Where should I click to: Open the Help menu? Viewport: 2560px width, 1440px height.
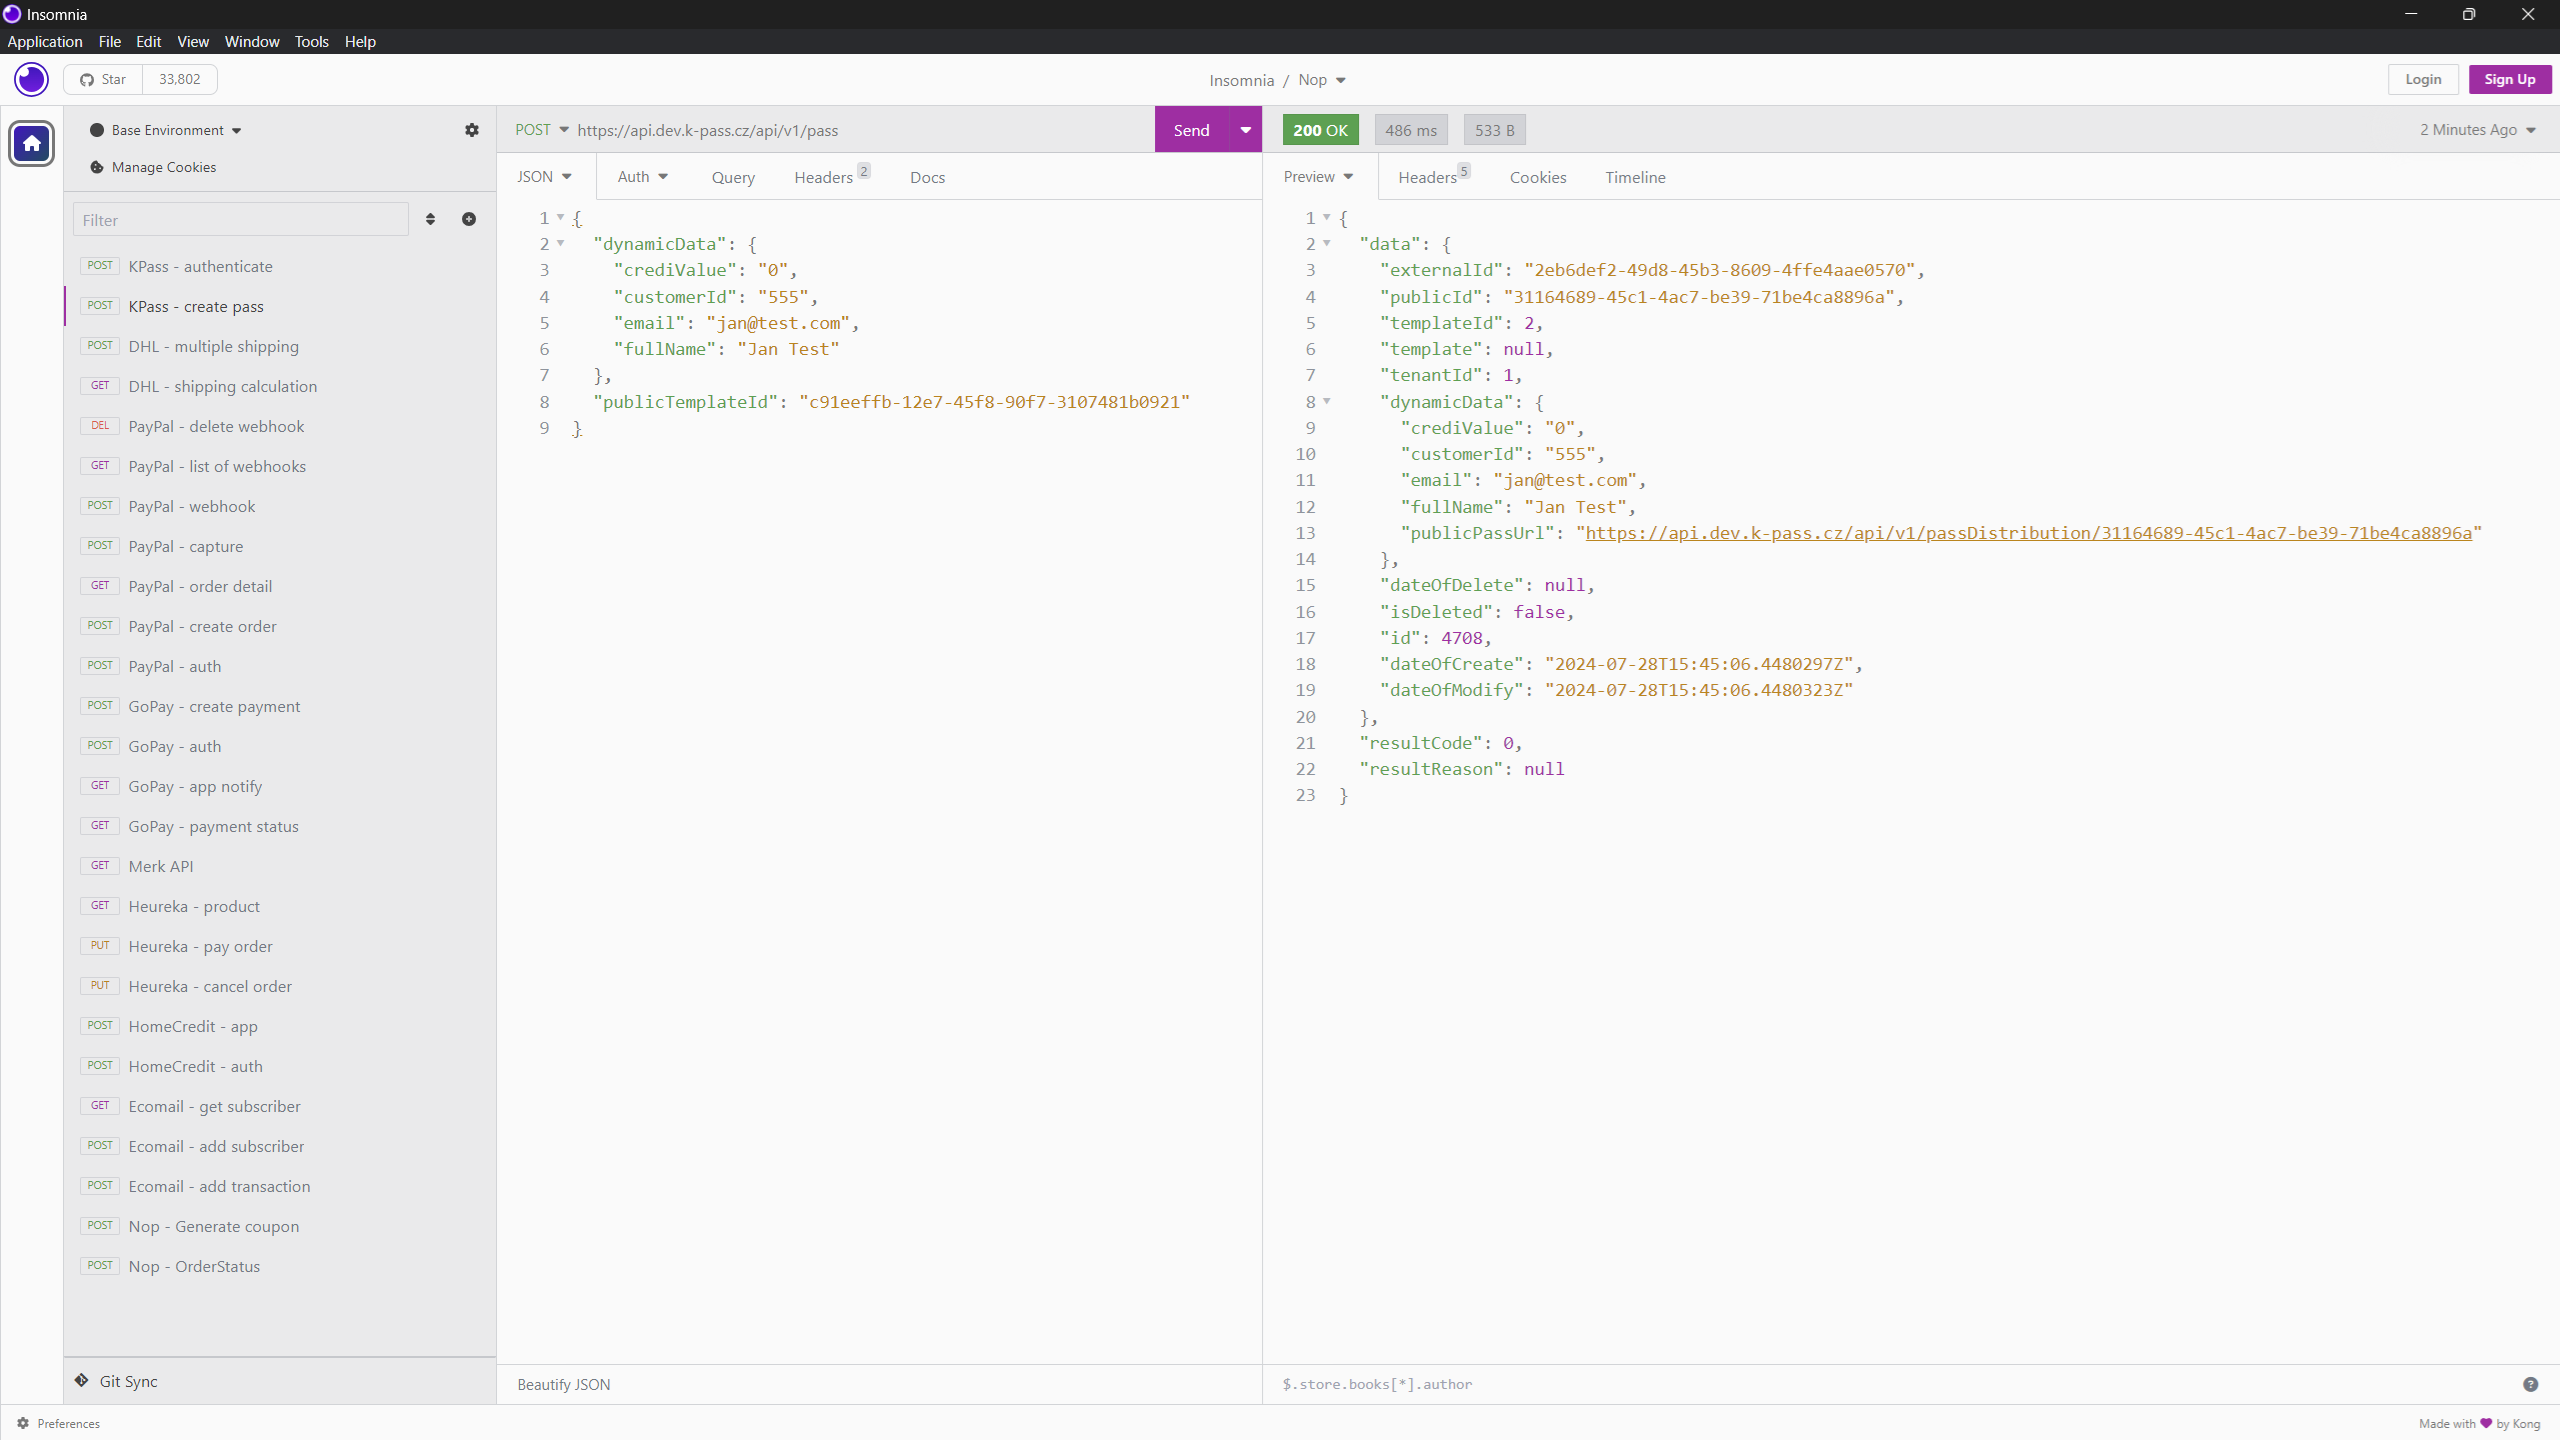tap(360, 41)
